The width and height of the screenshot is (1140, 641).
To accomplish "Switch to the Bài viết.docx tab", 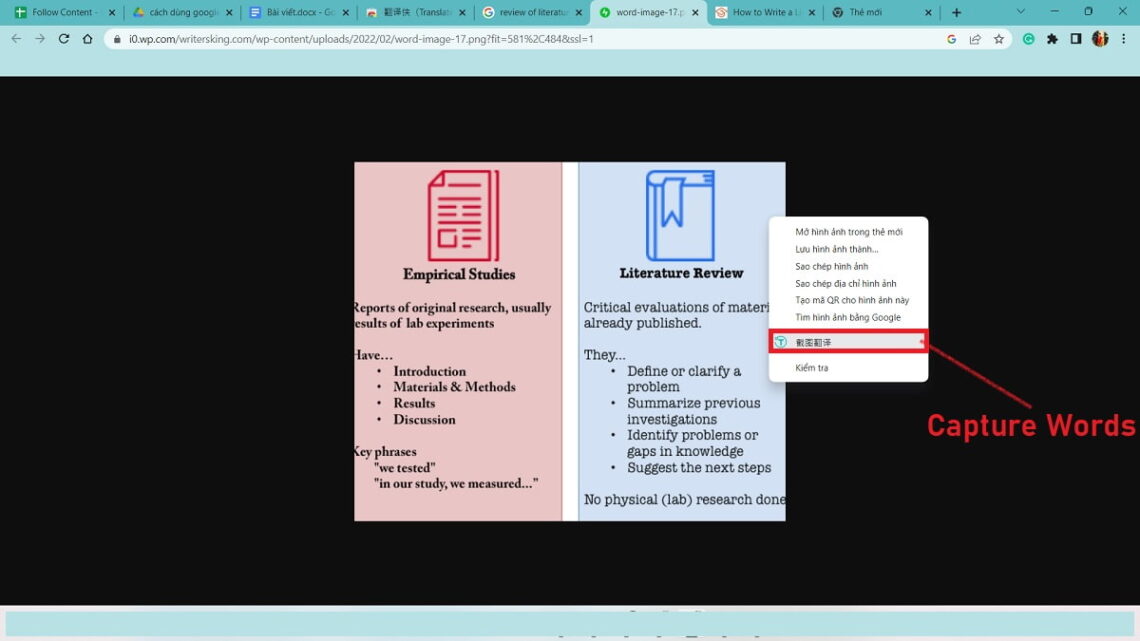I will pos(297,13).
